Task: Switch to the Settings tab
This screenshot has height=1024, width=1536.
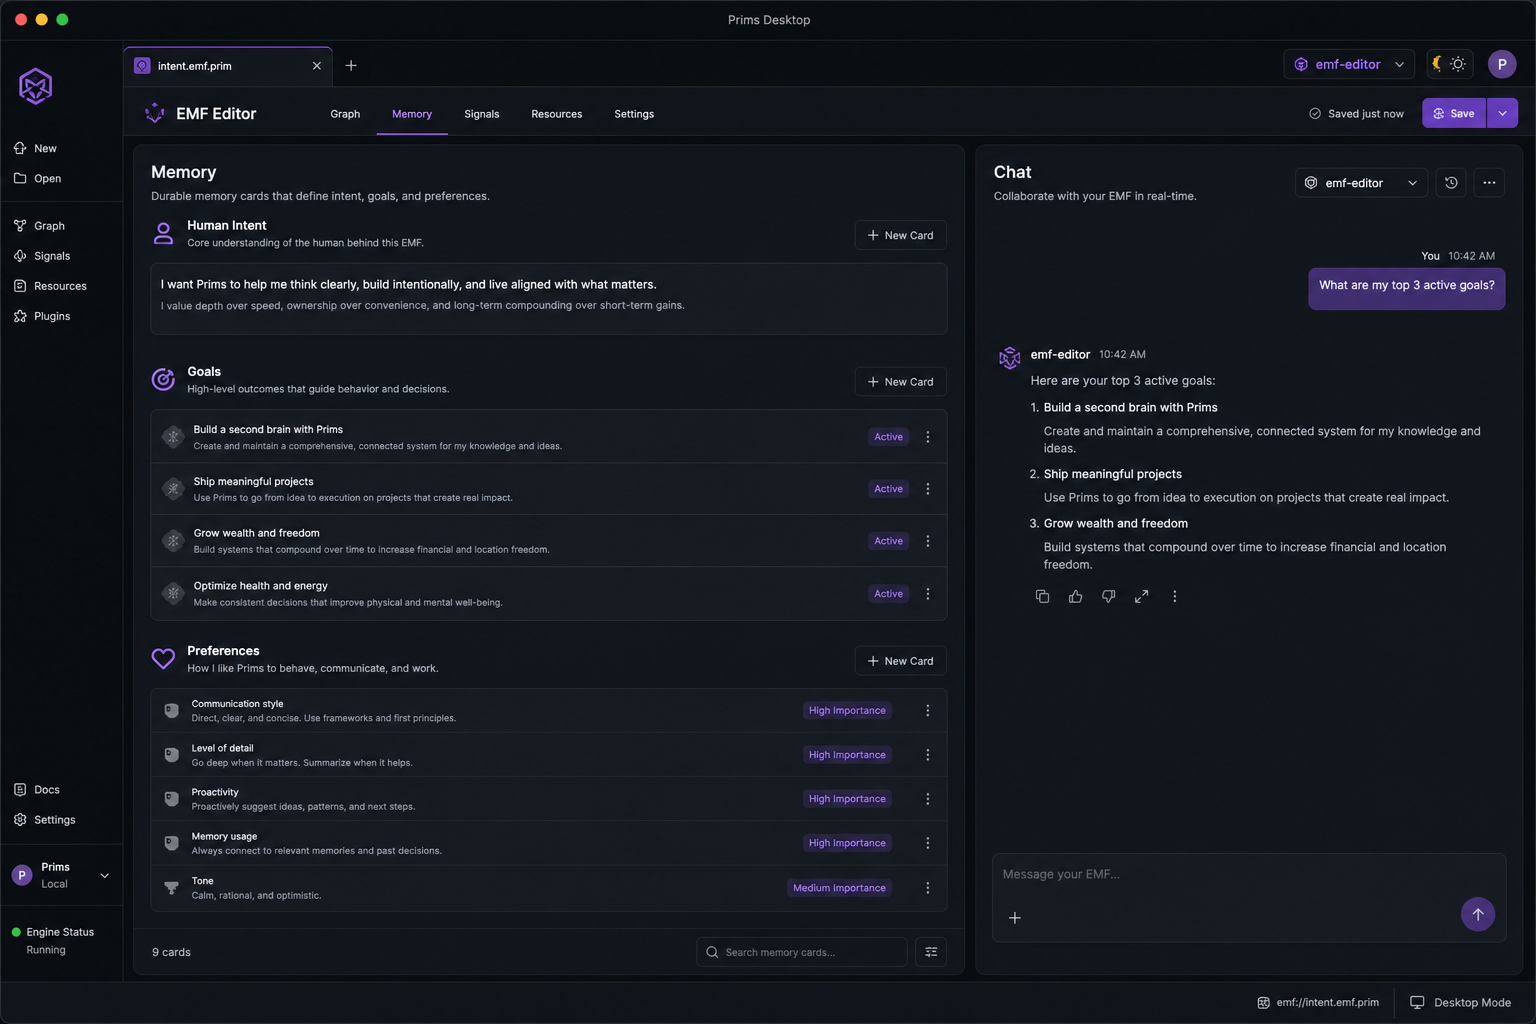Action: [x=634, y=114]
